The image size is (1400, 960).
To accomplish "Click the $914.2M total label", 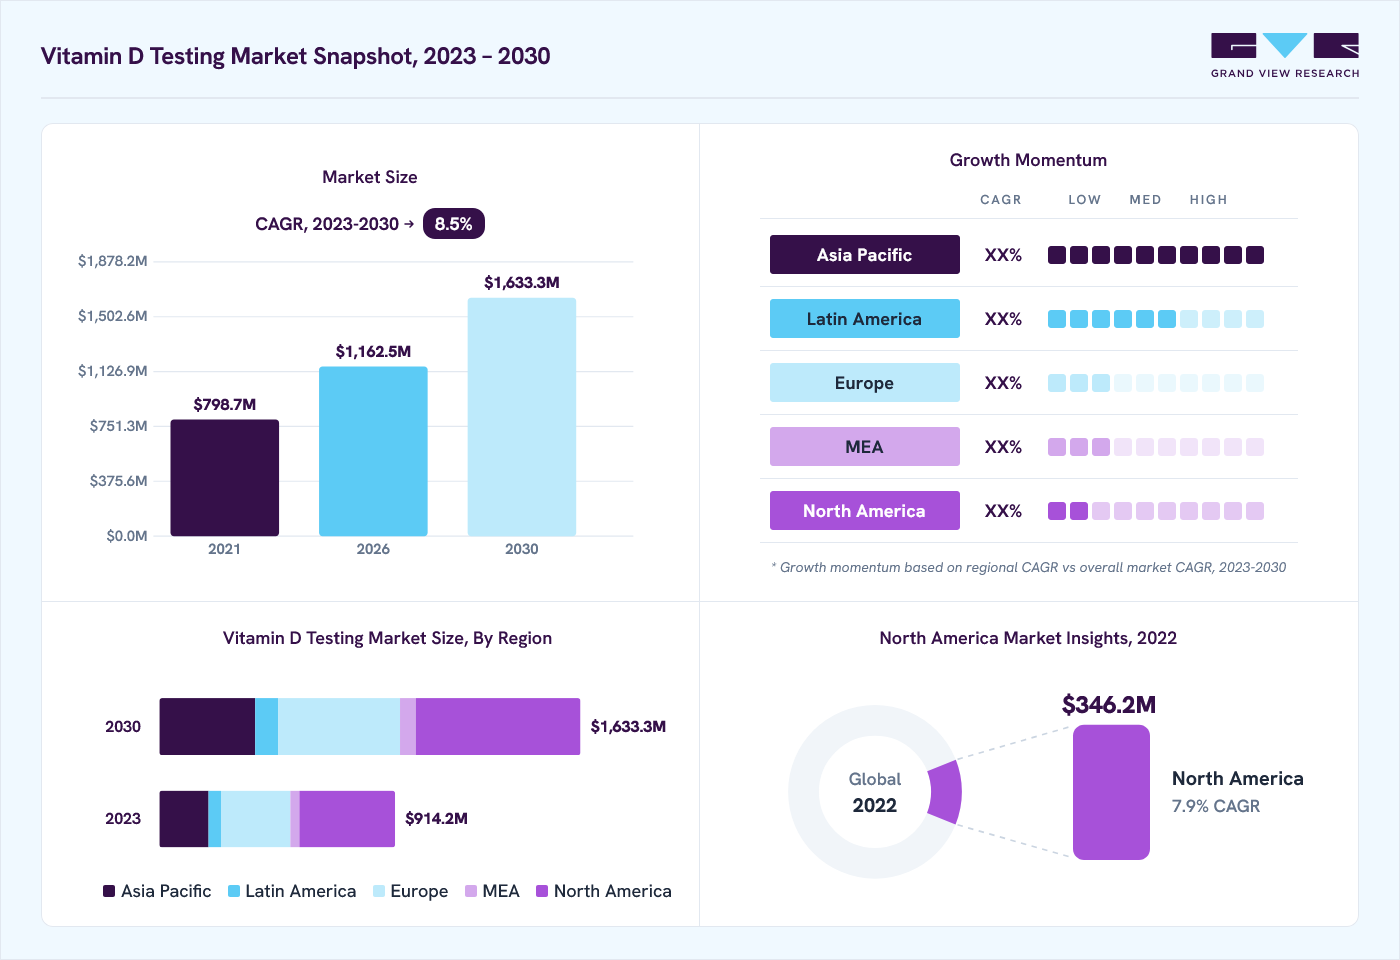I will coord(436,818).
